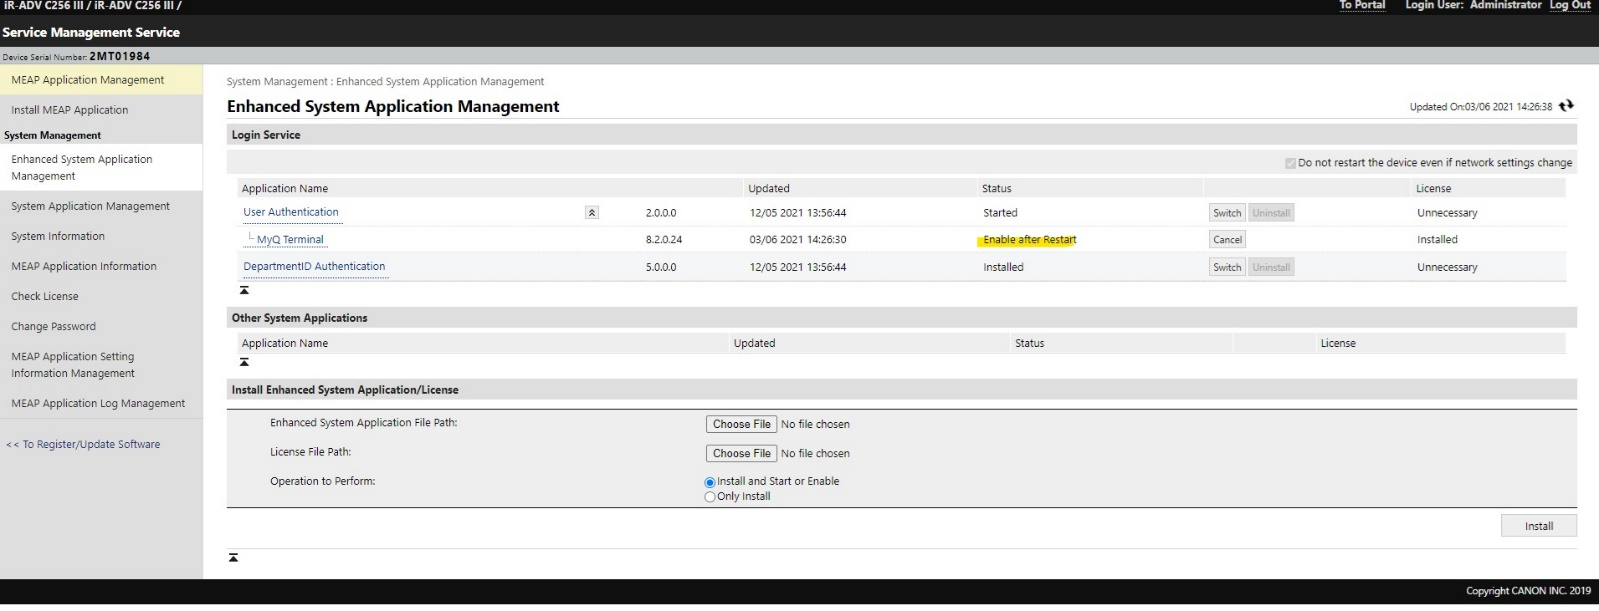This screenshot has width=1599, height=611.
Task: Open Install MEAP Application sidebar item
Action: [70, 110]
